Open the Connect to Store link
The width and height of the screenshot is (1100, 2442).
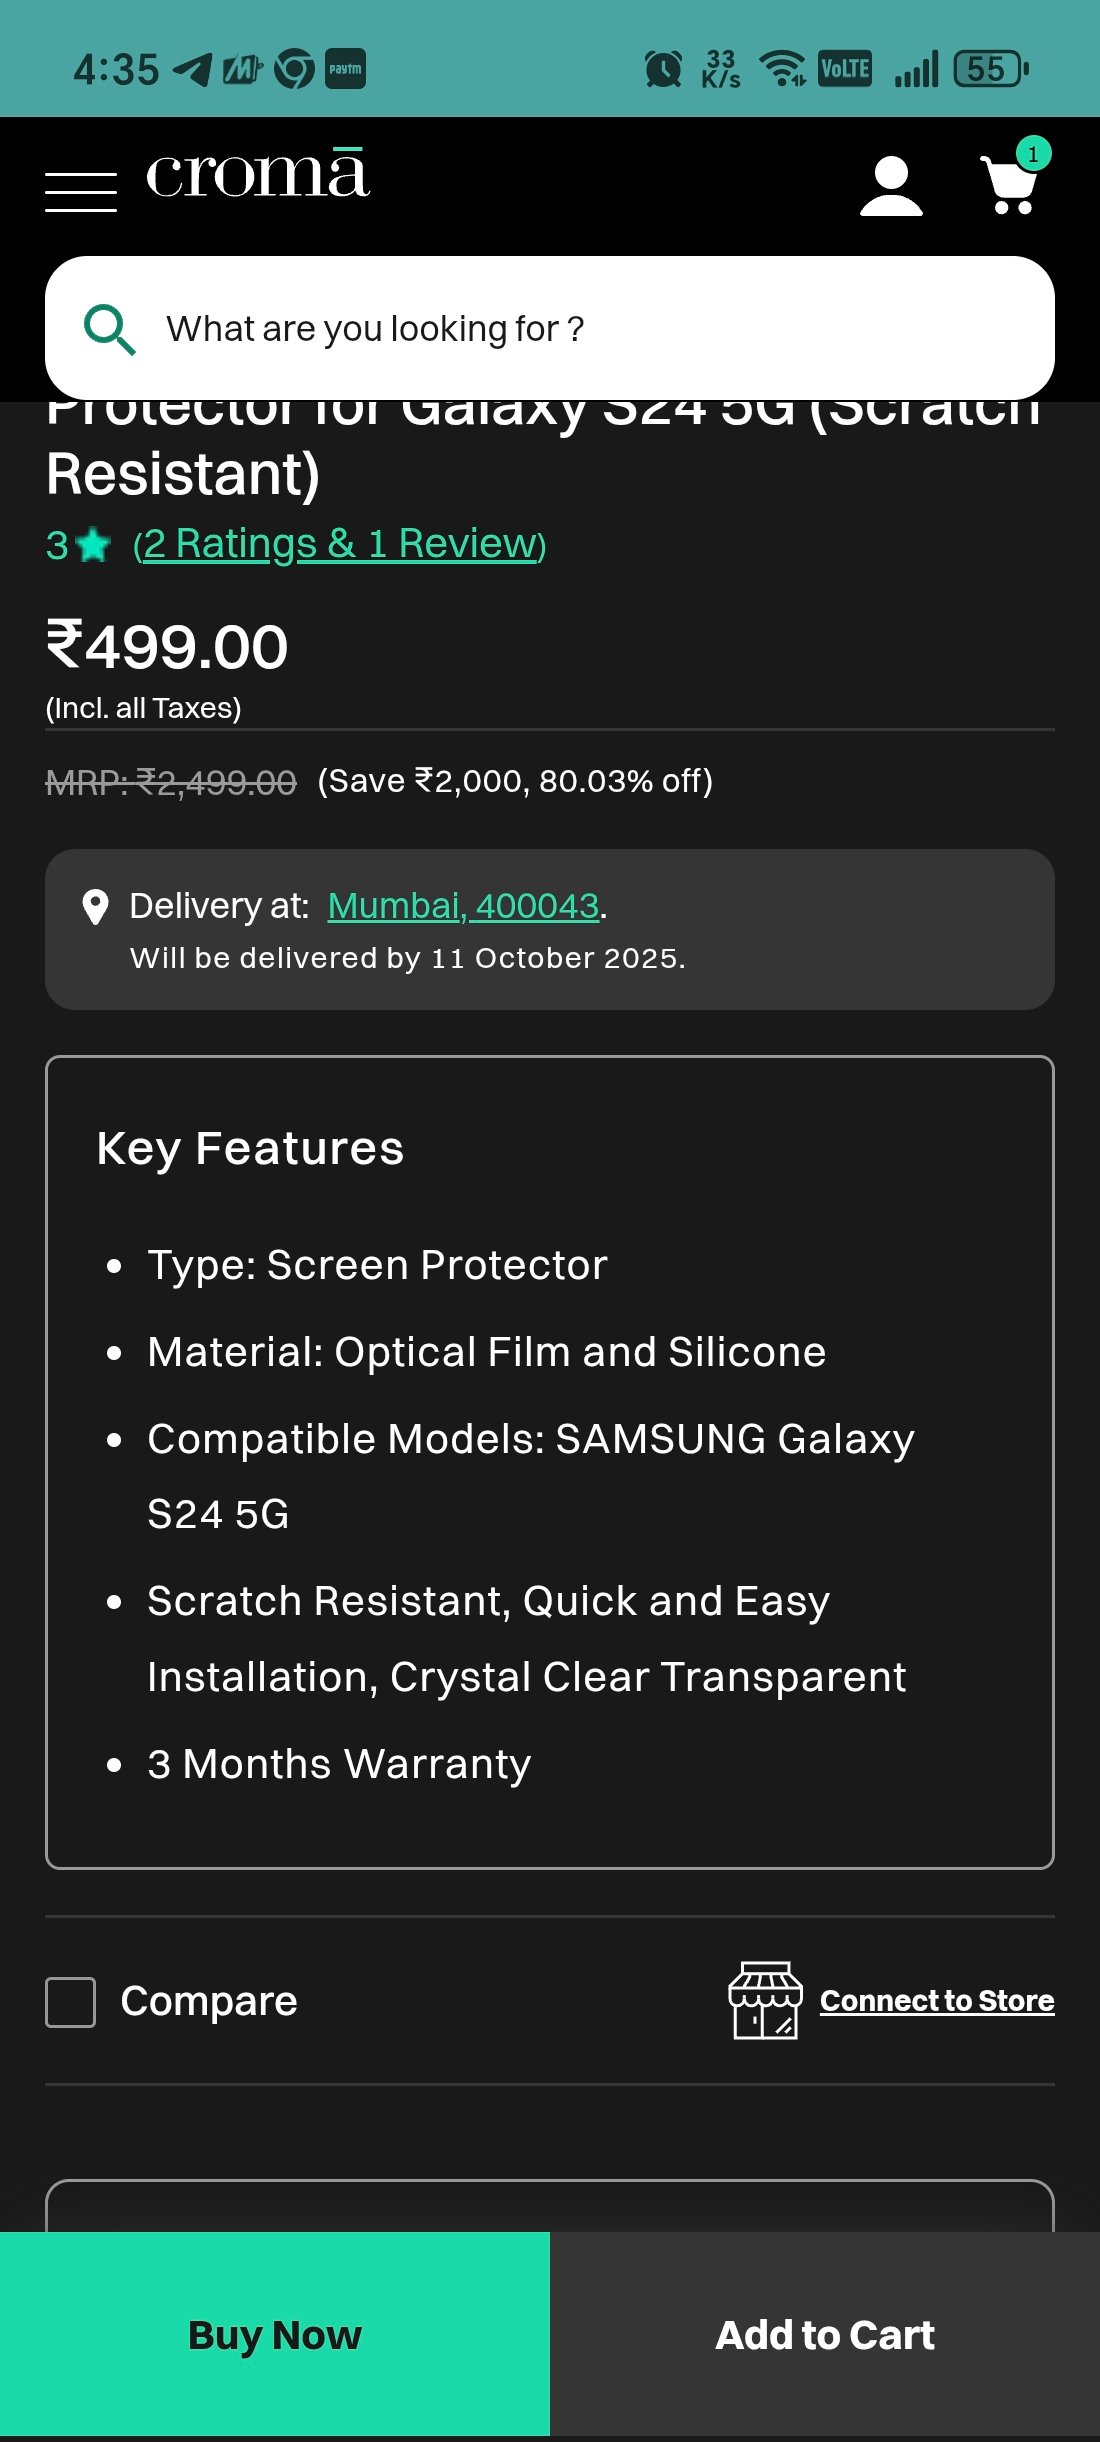[x=937, y=2000]
